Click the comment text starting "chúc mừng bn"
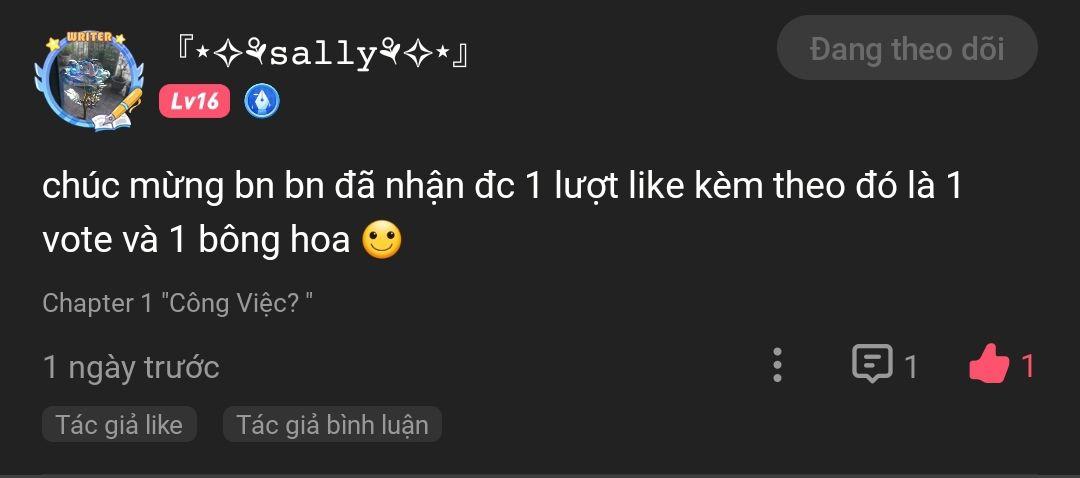1080x478 pixels. pos(501,214)
